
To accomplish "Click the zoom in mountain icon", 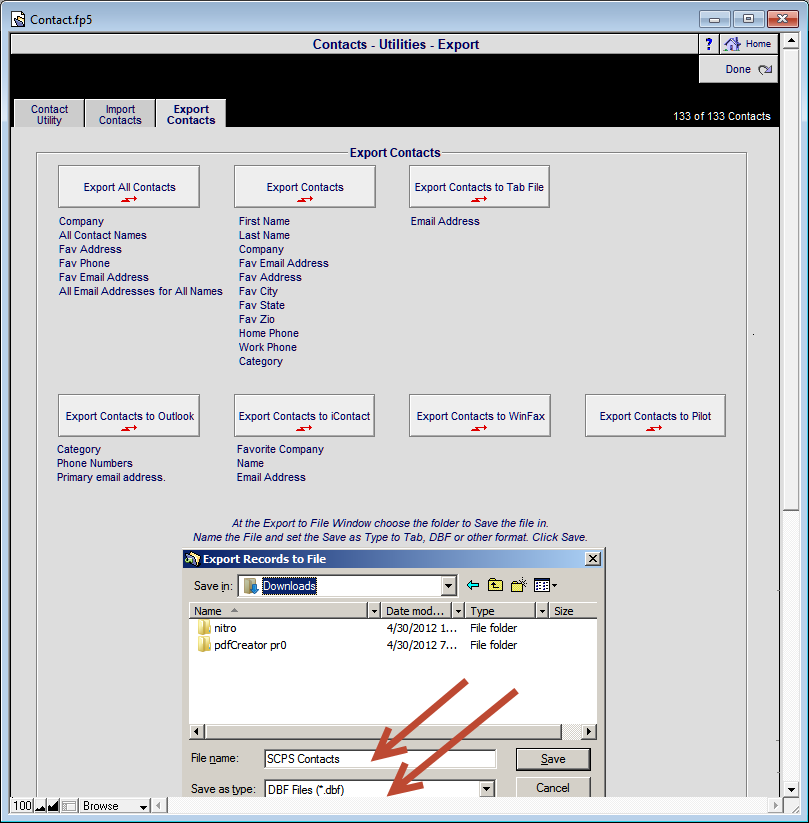I will [53, 806].
